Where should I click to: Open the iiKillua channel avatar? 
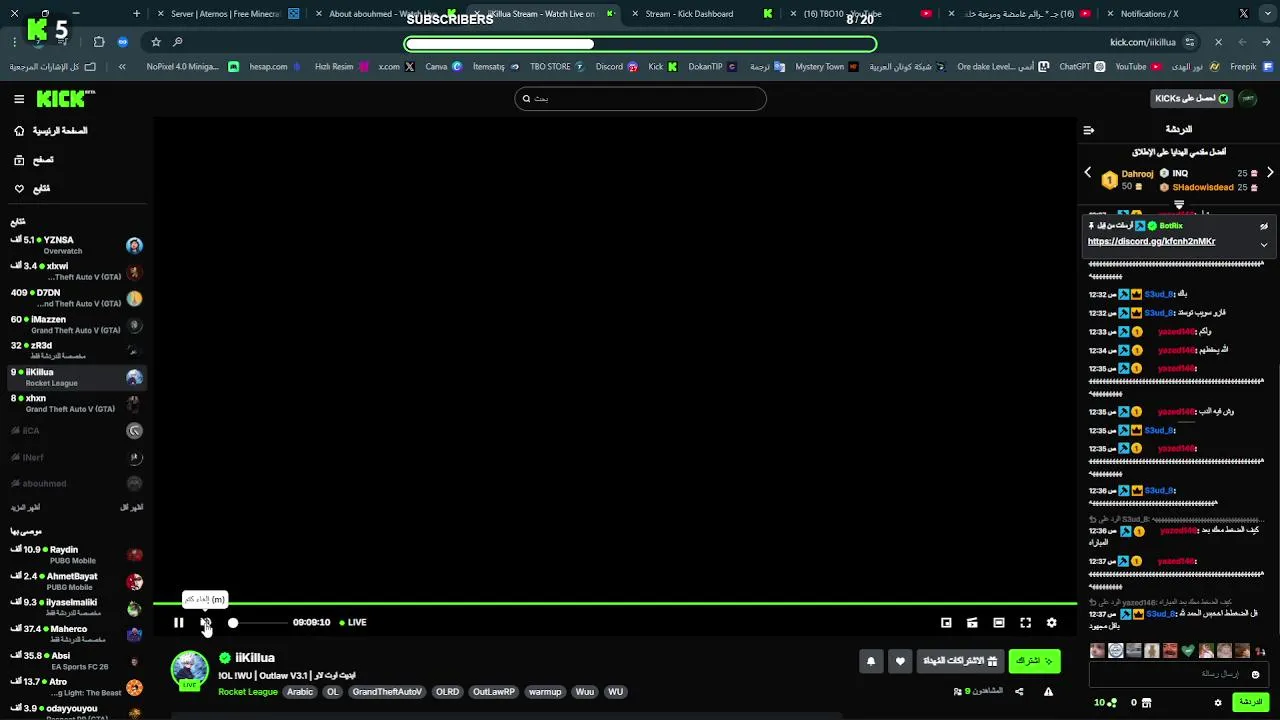tap(189, 671)
